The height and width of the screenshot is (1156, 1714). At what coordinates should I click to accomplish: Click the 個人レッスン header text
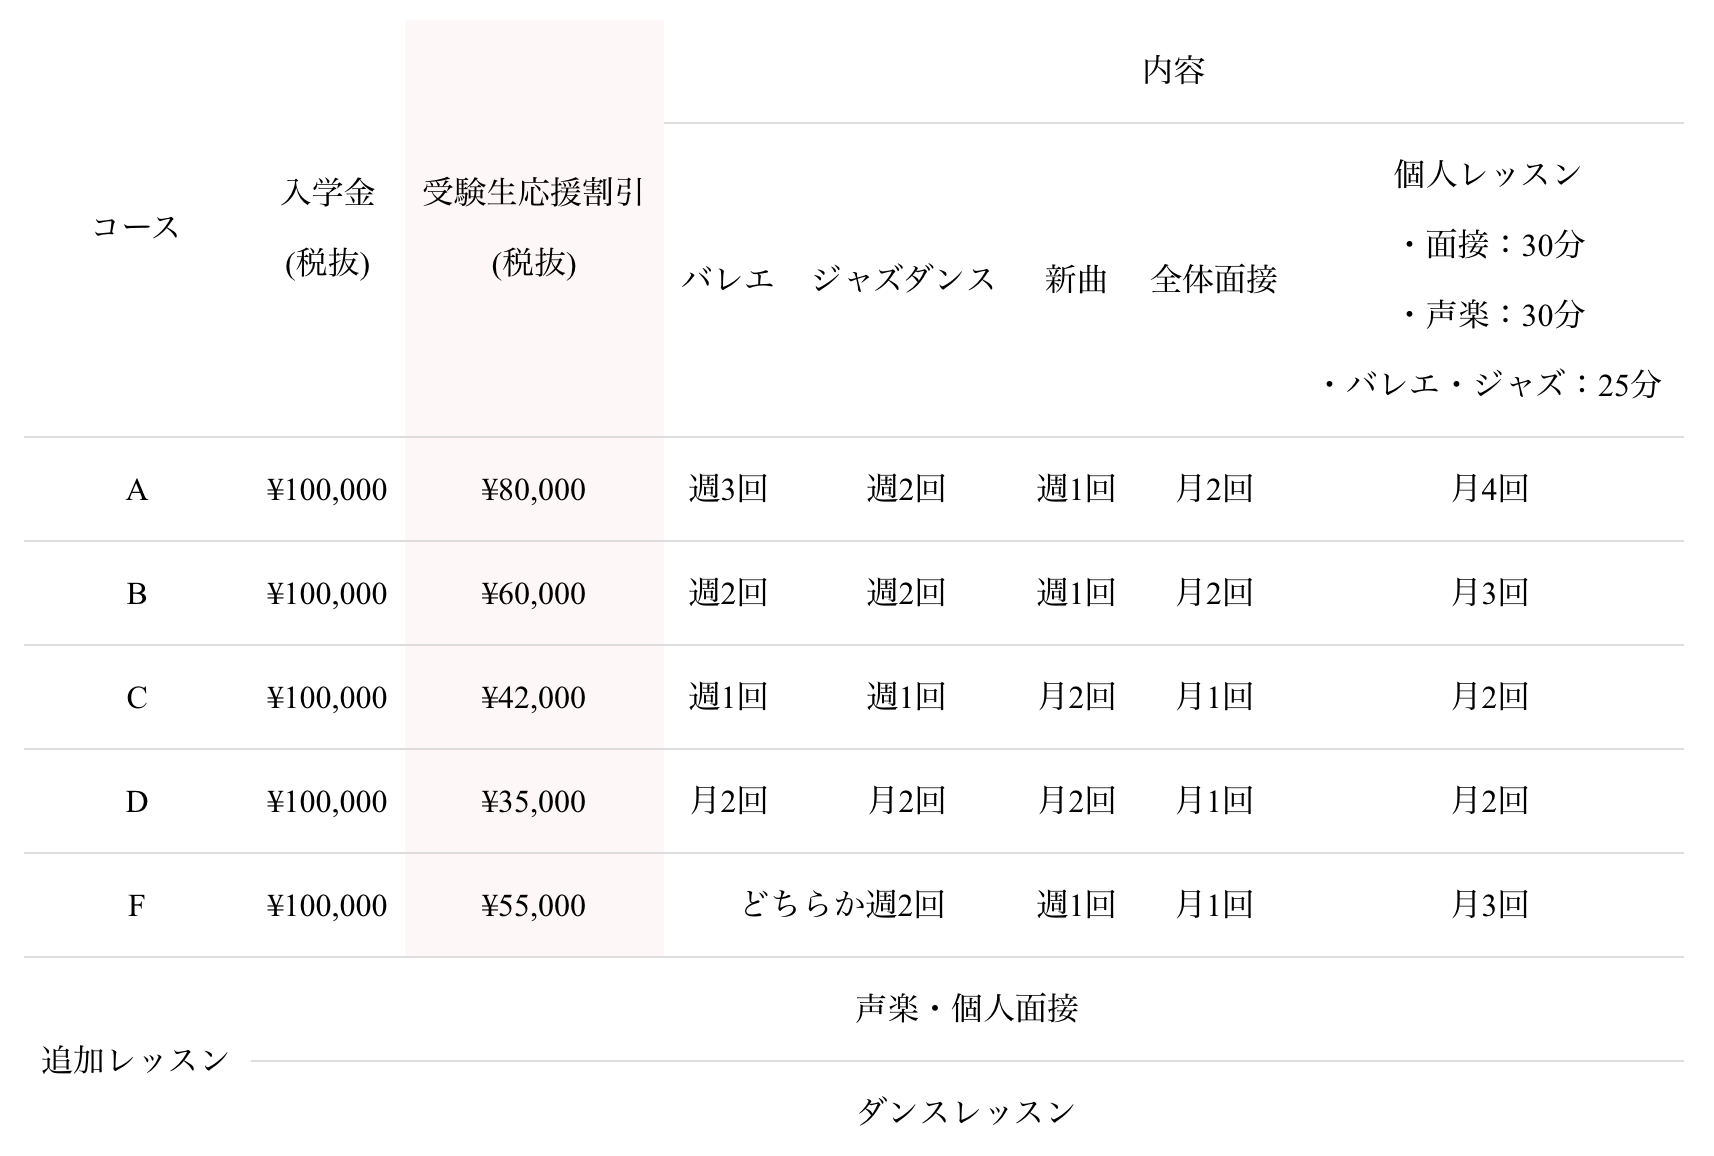tap(1488, 175)
